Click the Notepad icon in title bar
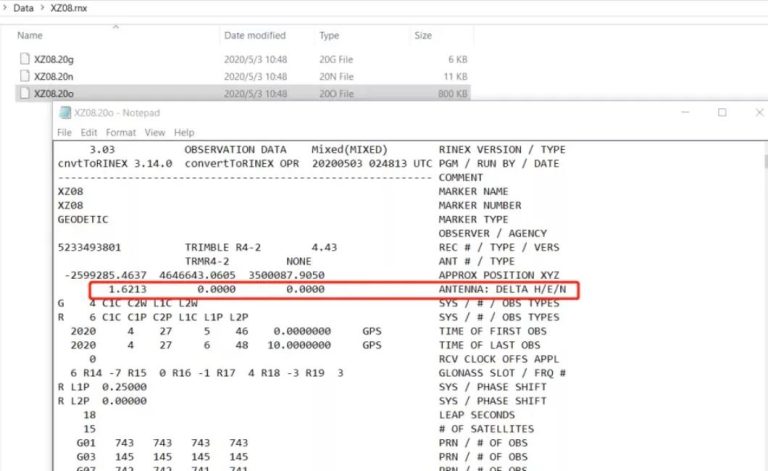This screenshot has height=471, width=768. 65,113
